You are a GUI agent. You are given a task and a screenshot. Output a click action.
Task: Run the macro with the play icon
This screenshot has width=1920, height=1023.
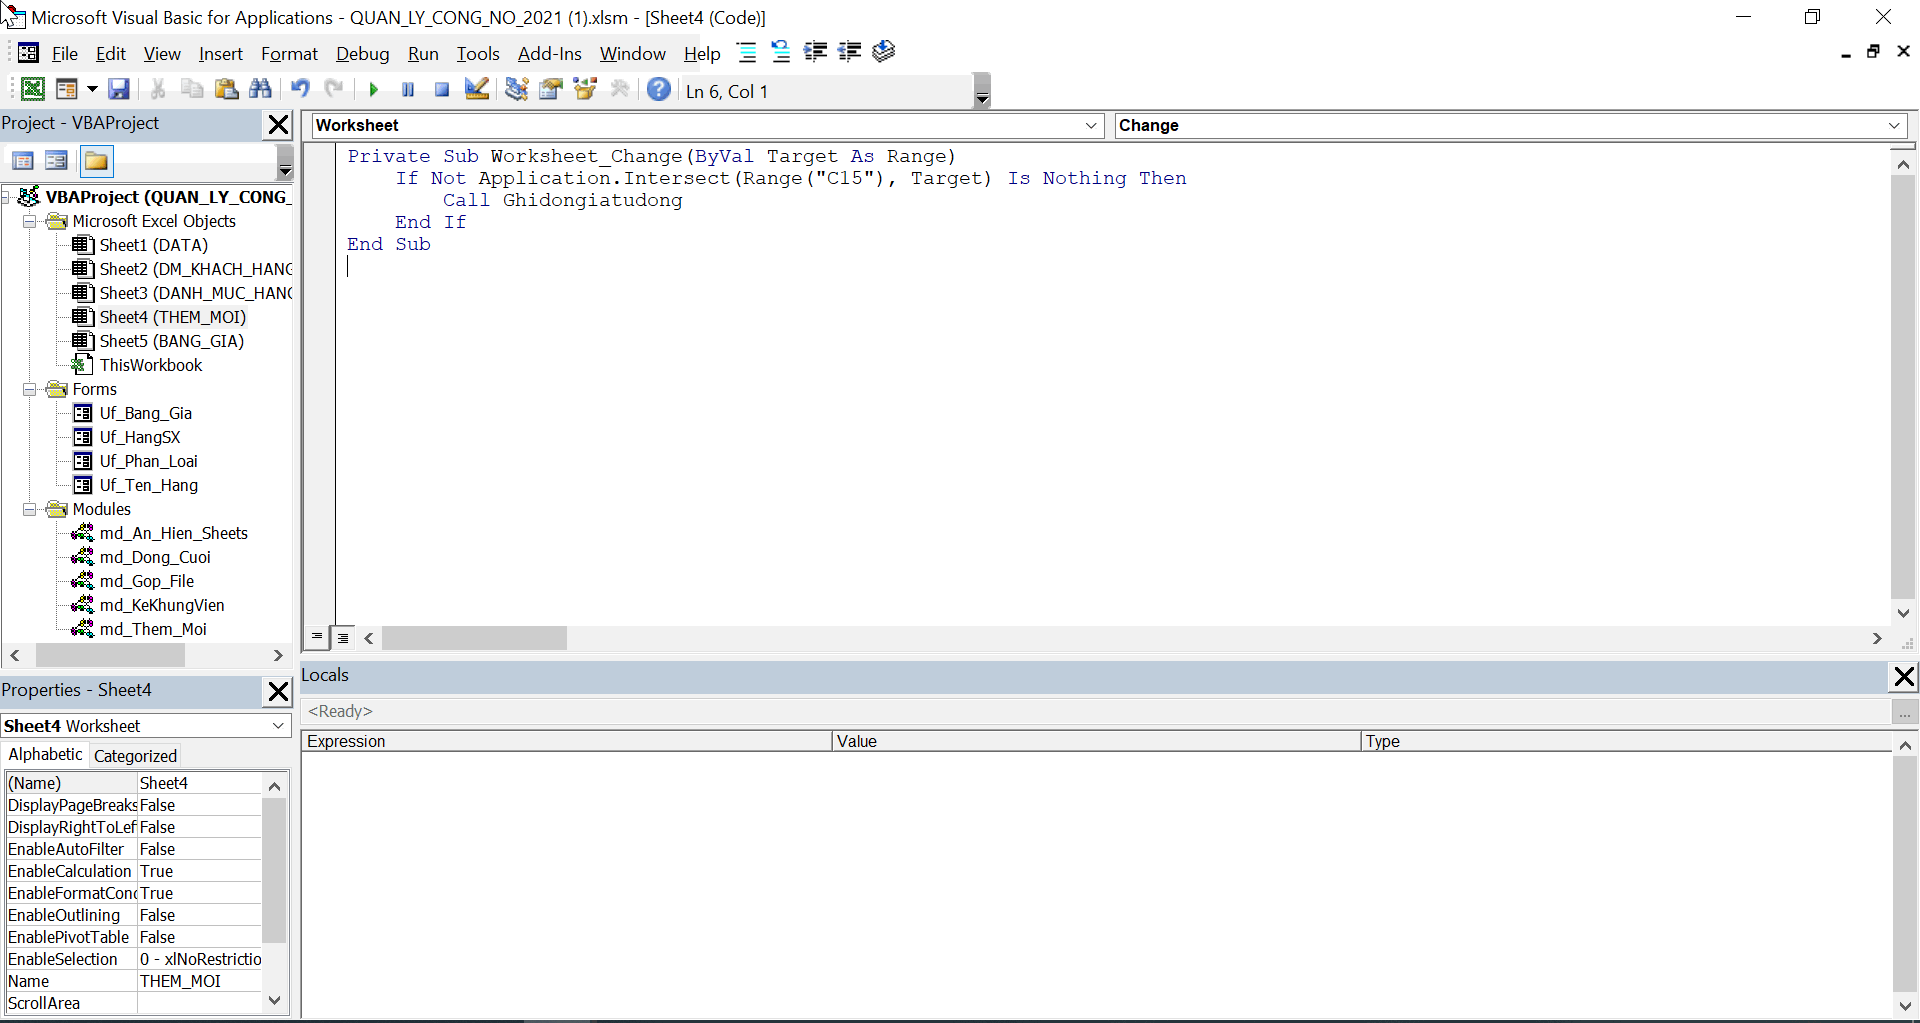[x=374, y=90]
